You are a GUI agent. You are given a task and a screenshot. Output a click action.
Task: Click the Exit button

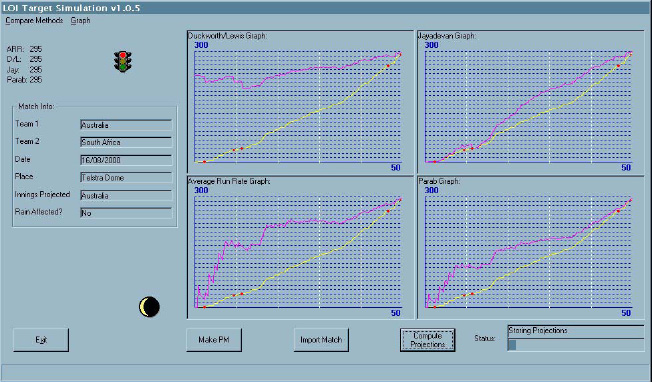coord(41,340)
